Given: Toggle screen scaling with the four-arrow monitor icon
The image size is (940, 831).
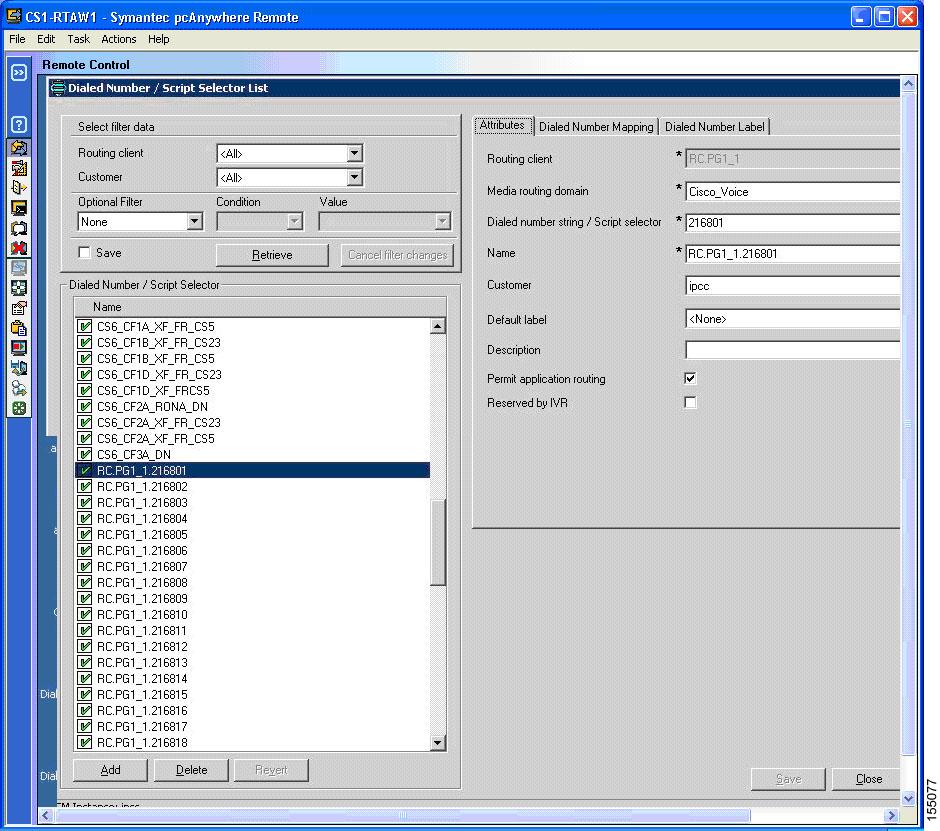Looking at the screenshot, I should click(x=19, y=288).
